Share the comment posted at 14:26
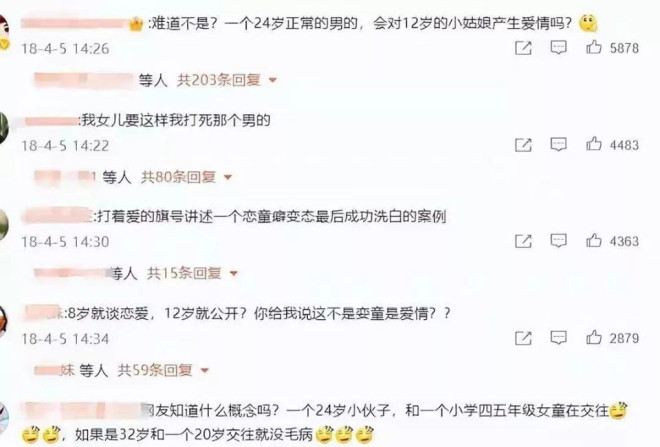Image resolution: width=660 pixels, height=447 pixels. tap(523, 48)
